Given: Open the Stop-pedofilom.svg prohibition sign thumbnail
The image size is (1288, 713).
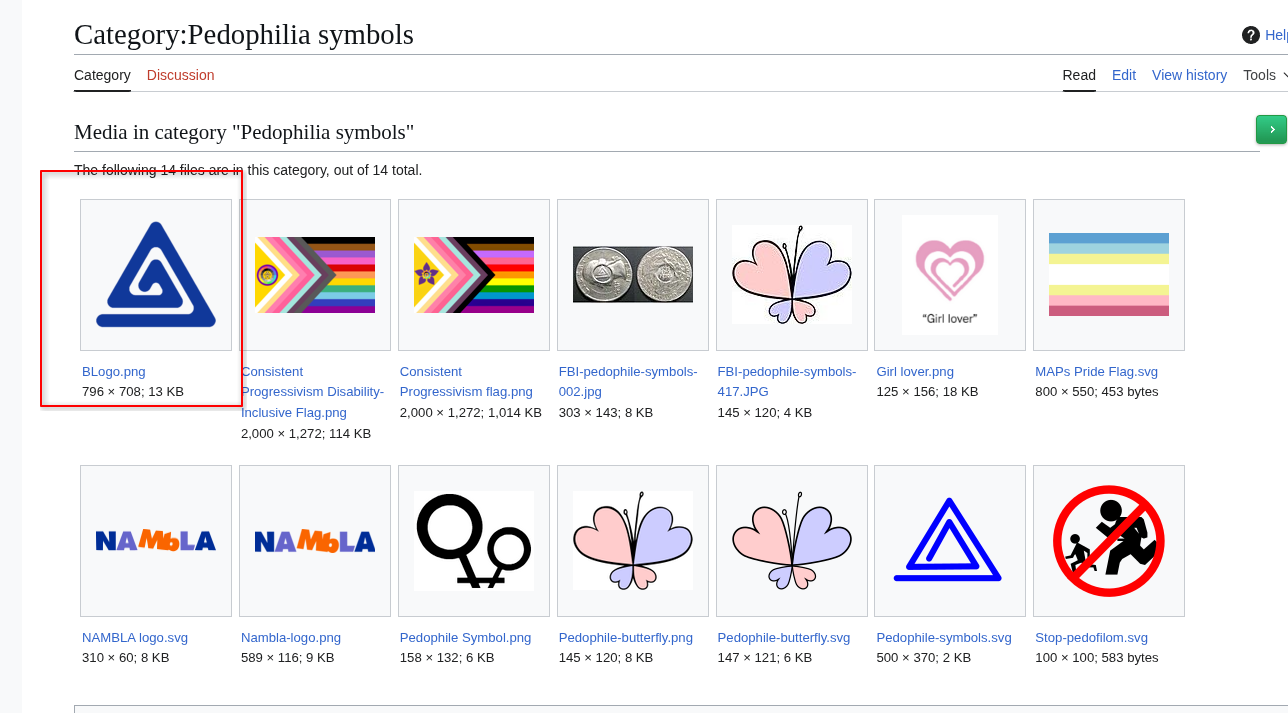Looking at the screenshot, I should coord(1108,541).
